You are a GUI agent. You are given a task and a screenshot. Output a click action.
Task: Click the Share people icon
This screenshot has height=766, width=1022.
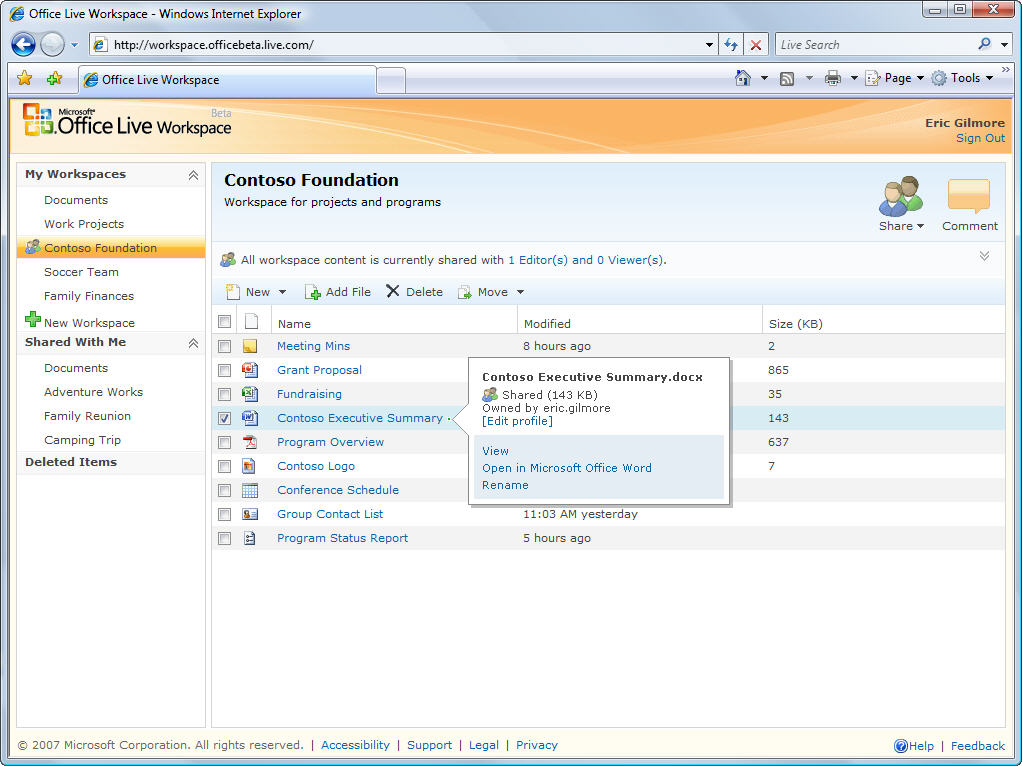point(900,196)
